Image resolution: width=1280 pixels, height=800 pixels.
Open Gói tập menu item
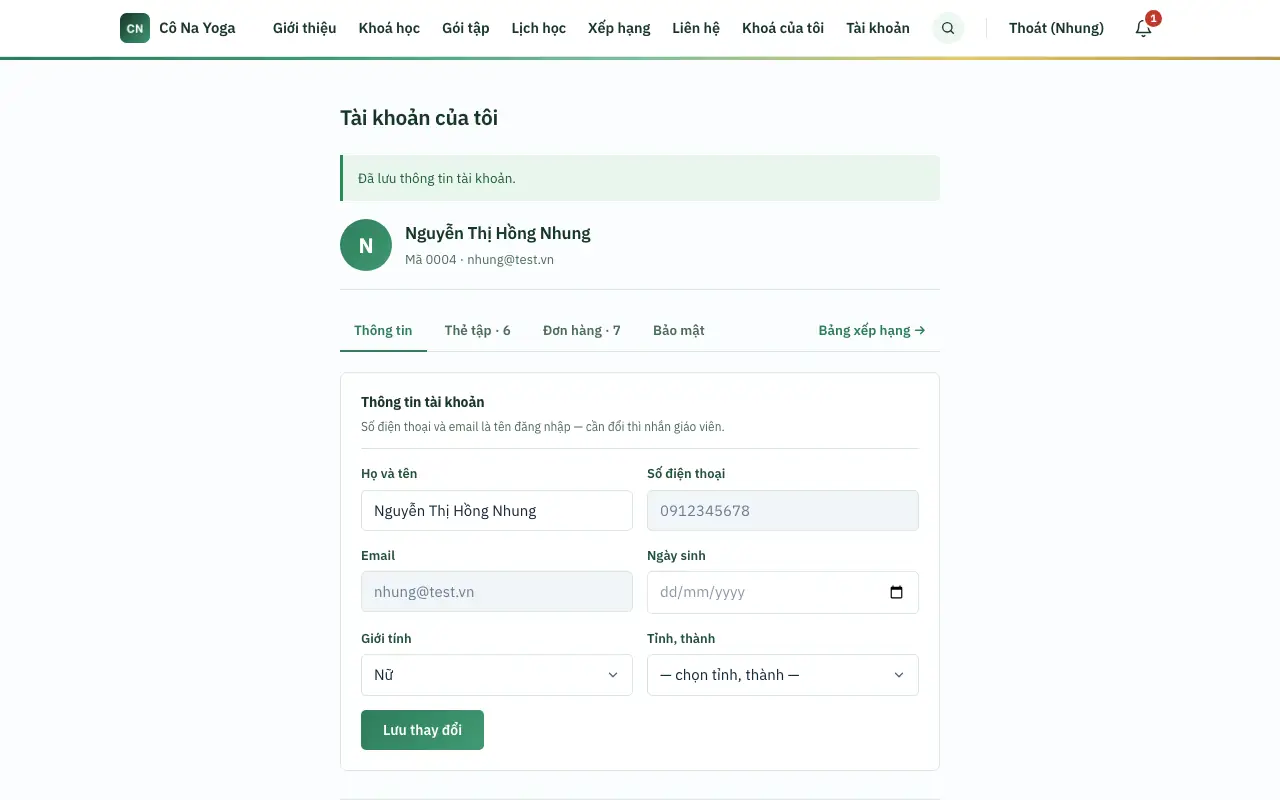coord(466,28)
